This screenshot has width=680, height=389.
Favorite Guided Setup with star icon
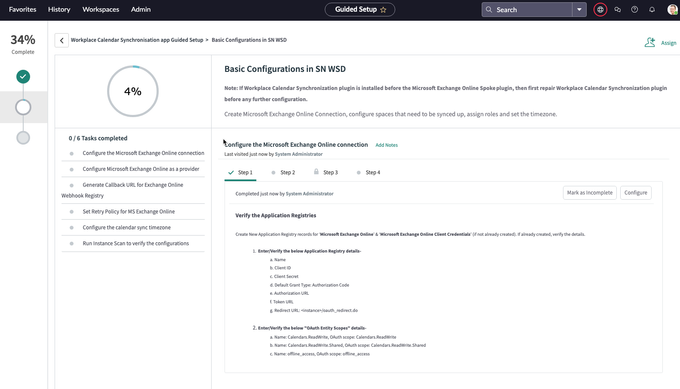click(383, 10)
